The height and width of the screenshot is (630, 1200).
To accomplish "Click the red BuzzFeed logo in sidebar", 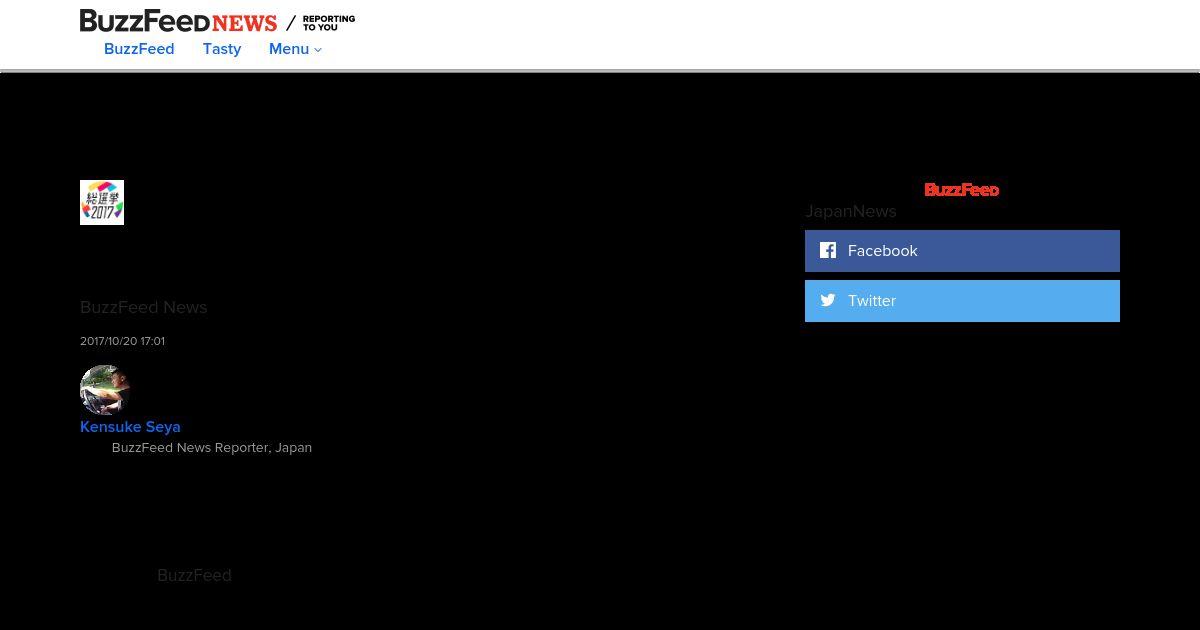I will coord(962,190).
